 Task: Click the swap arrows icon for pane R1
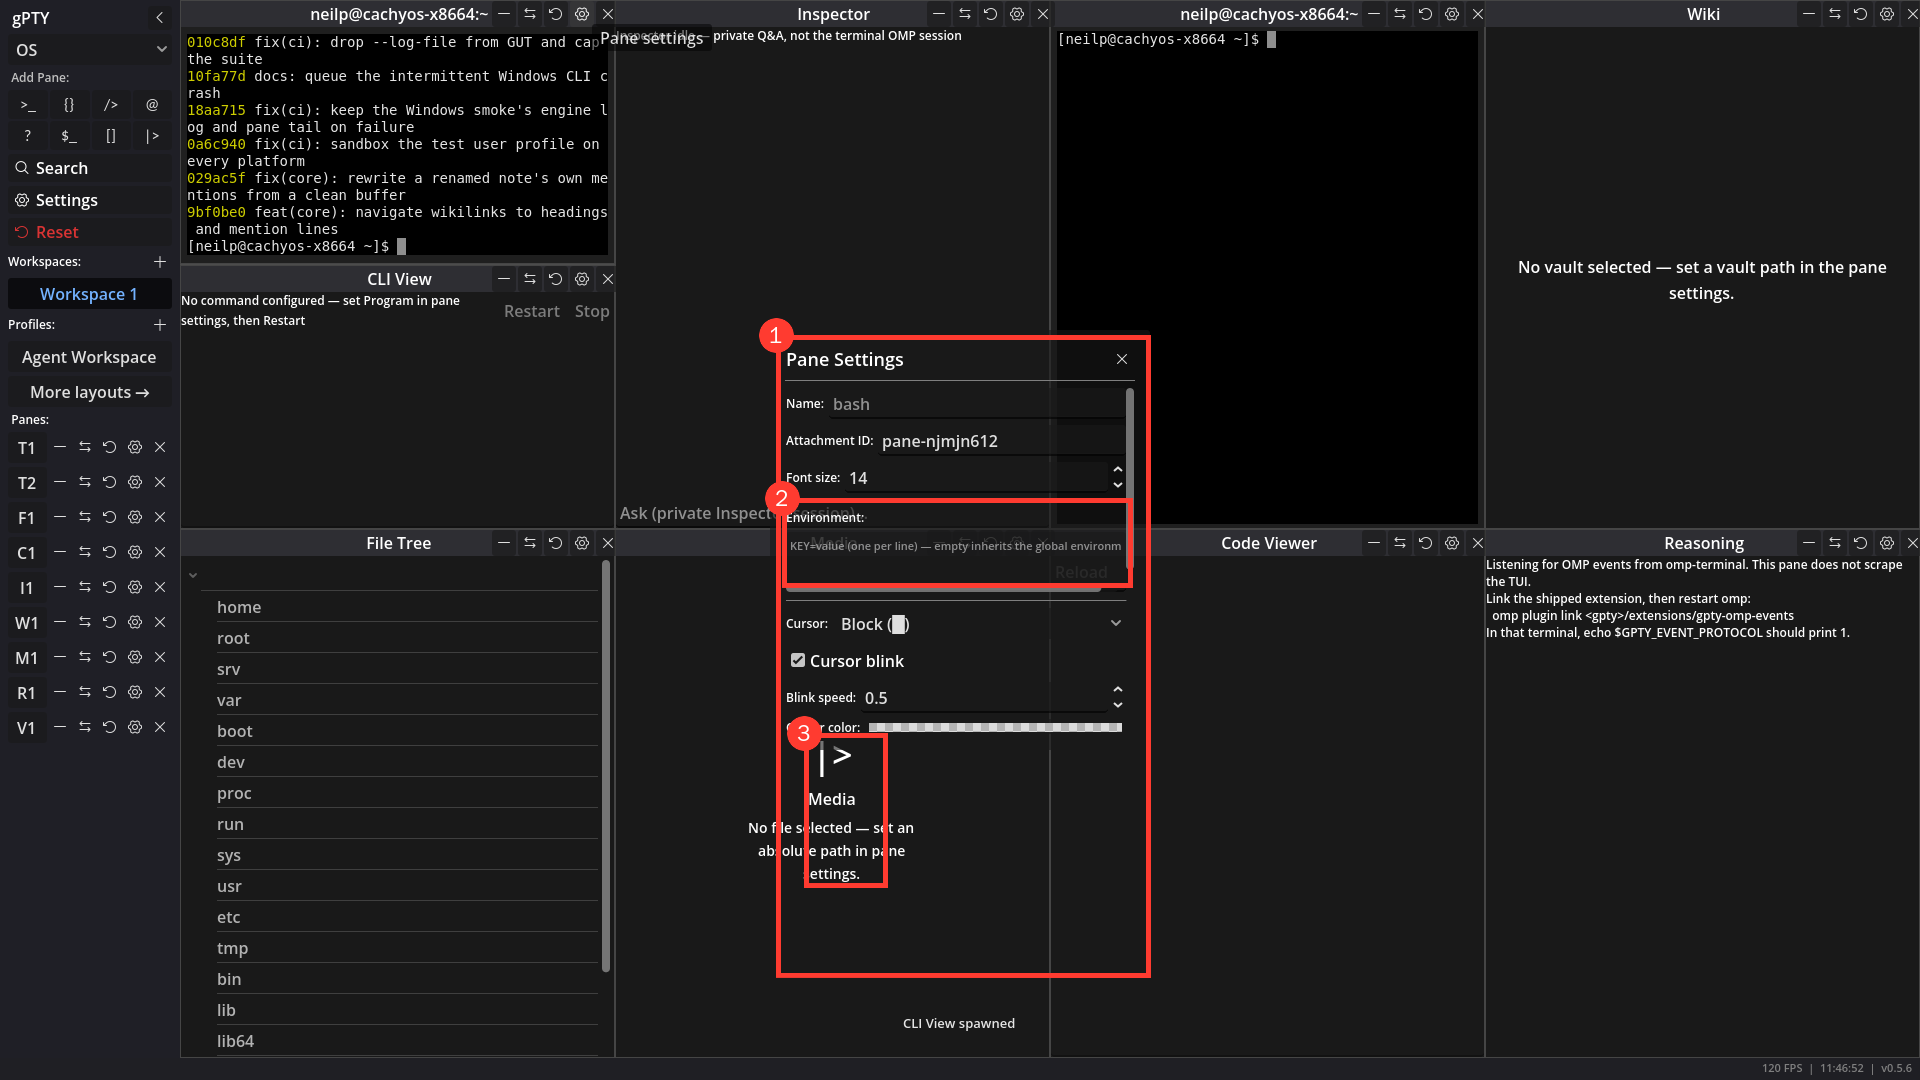pyautogui.click(x=85, y=693)
